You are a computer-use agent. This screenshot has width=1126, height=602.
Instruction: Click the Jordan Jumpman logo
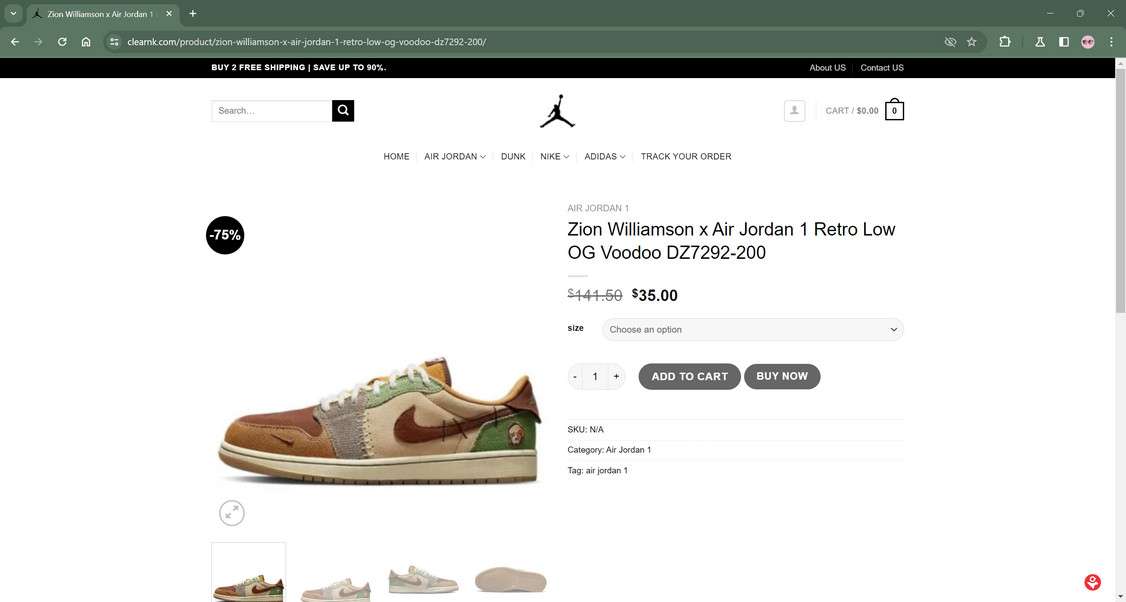click(x=557, y=111)
